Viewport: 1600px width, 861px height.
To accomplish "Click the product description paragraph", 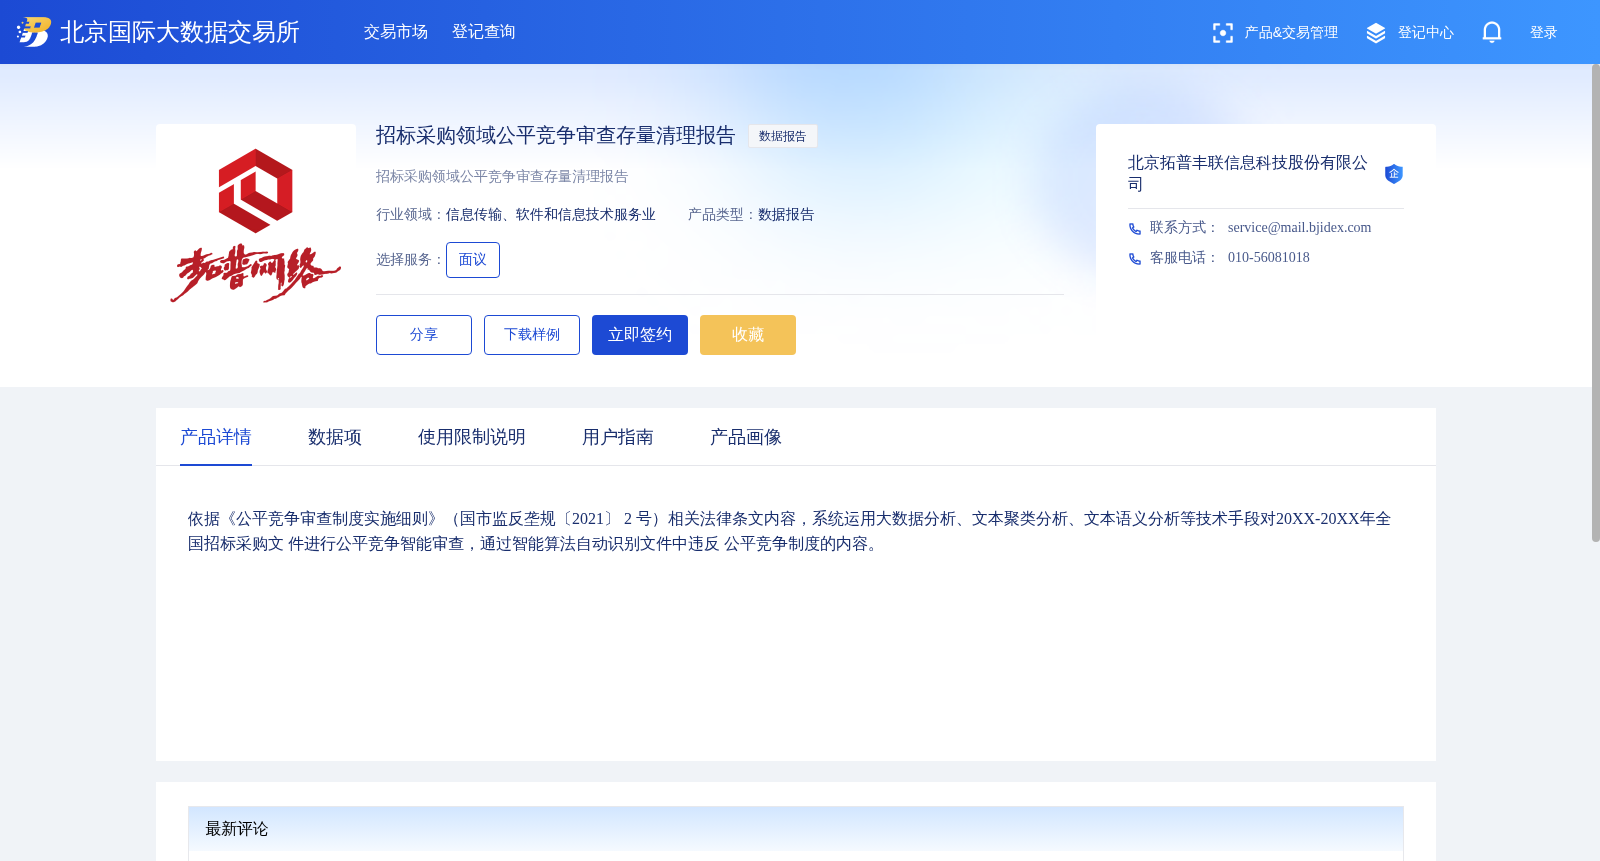I will (x=790, y=531).
